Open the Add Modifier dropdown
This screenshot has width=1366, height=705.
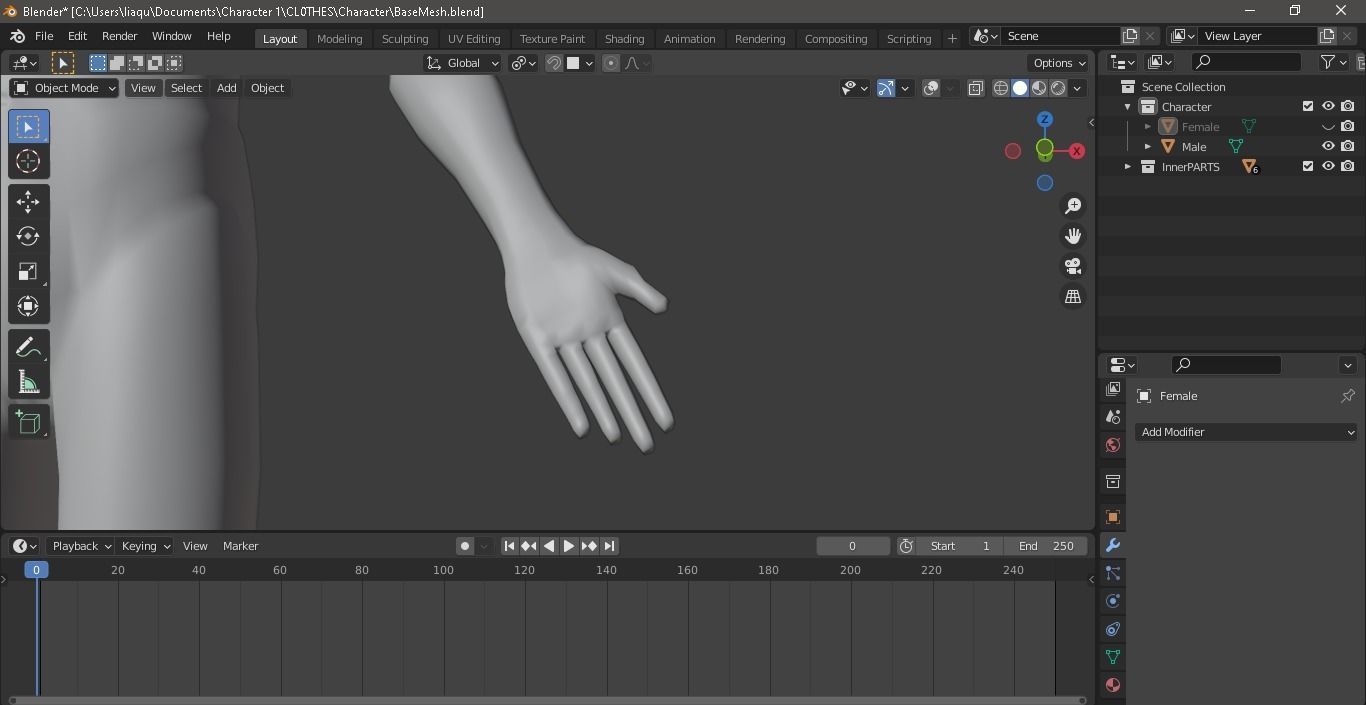click(x=1247, y=432)
